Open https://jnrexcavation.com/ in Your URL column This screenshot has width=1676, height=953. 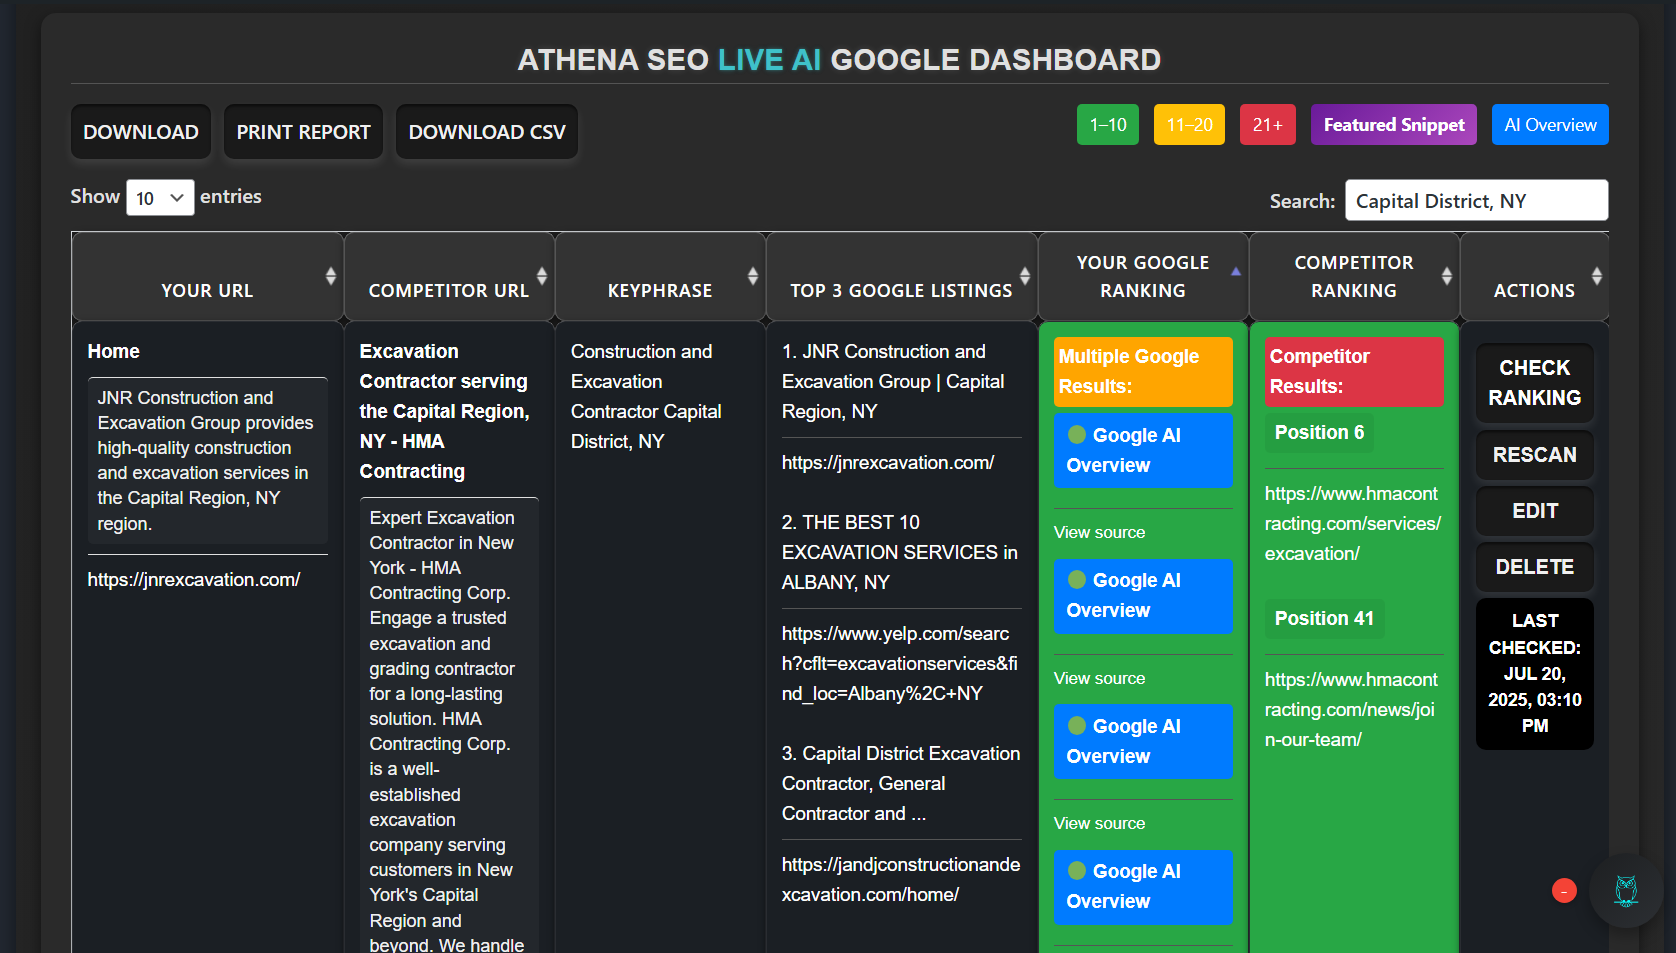(194, 580)
